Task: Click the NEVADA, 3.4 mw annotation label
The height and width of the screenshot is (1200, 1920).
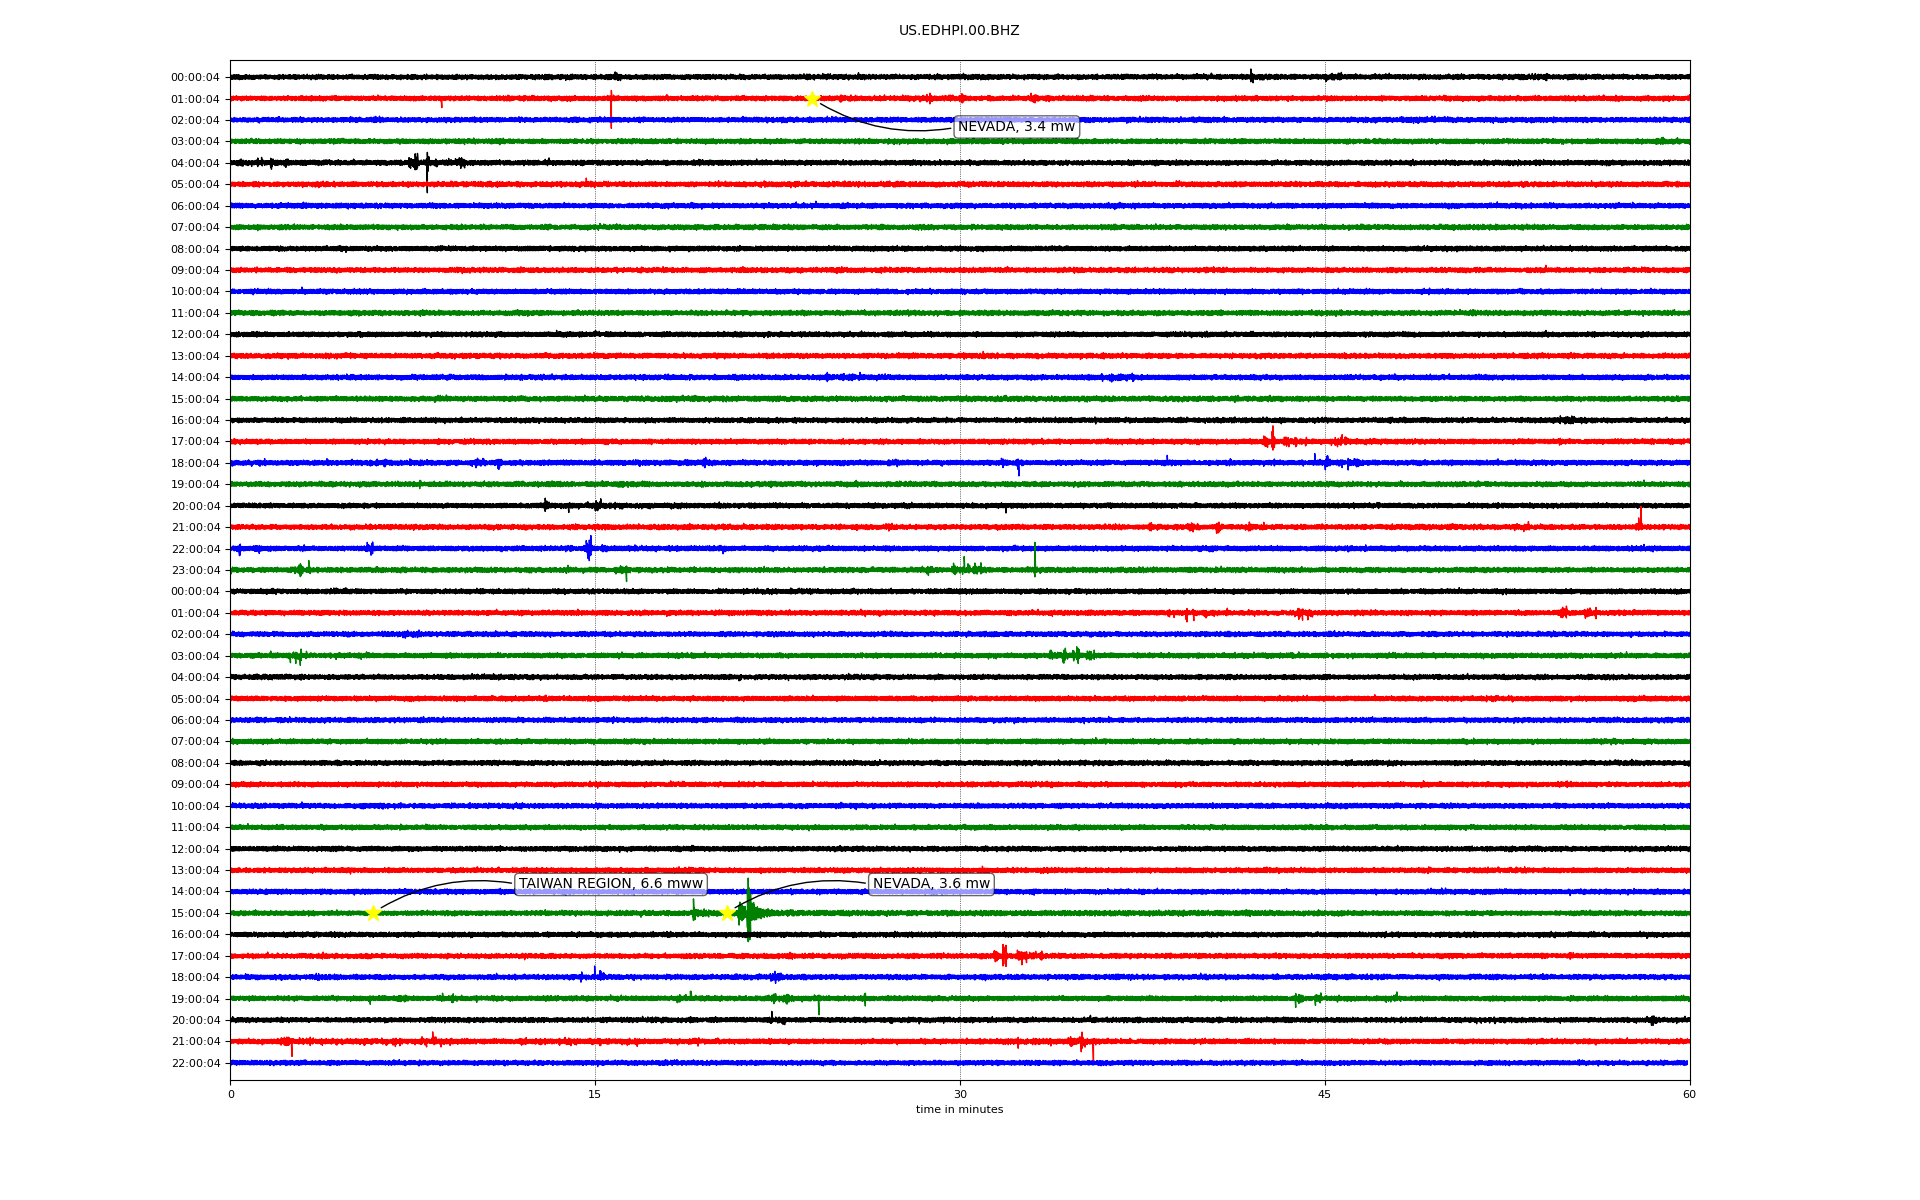Action: [1016, 127]
